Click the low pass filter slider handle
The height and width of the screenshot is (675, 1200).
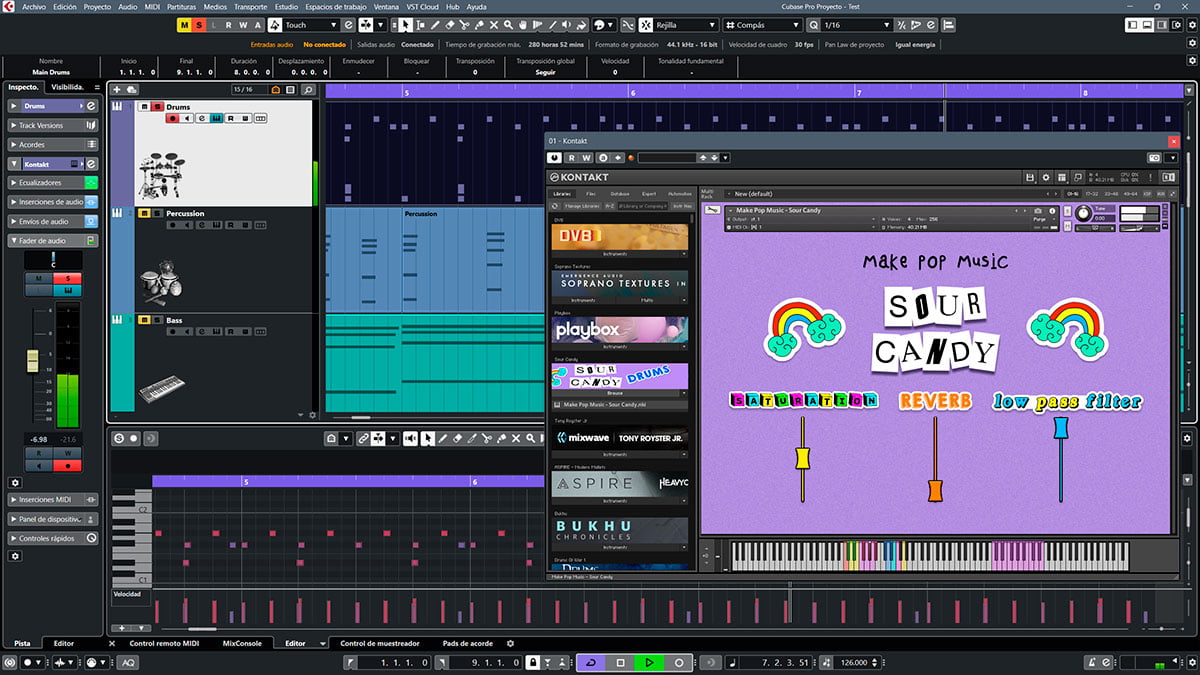1061,428
